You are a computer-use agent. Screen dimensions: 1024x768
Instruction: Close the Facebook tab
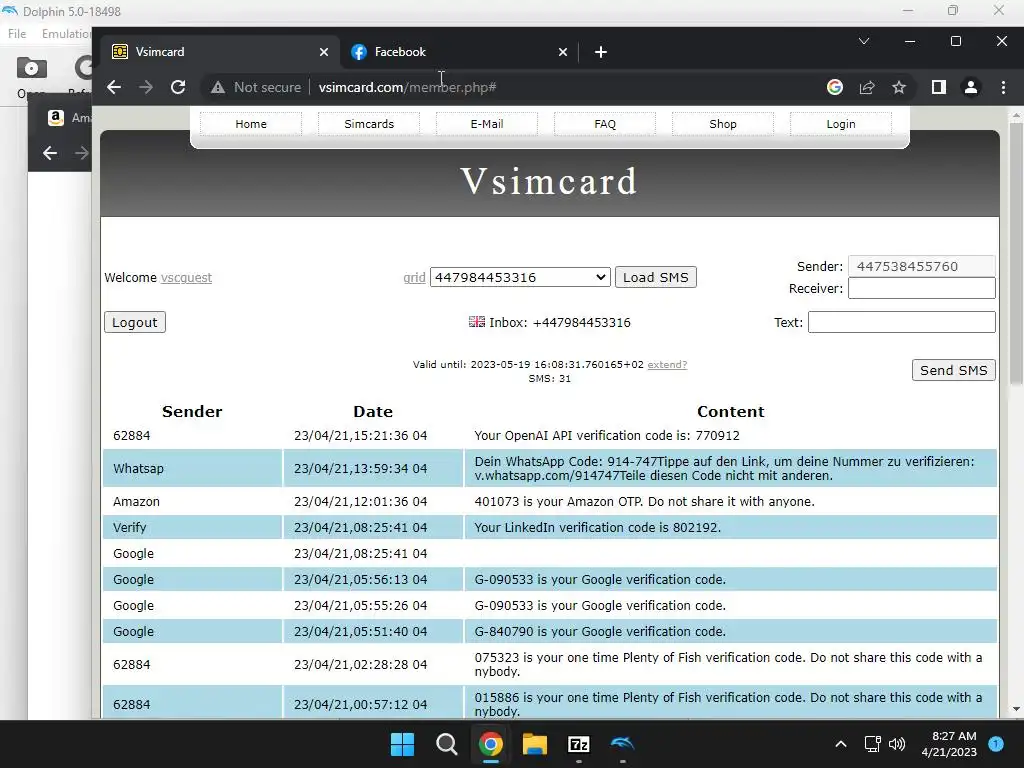pos(563,52)
